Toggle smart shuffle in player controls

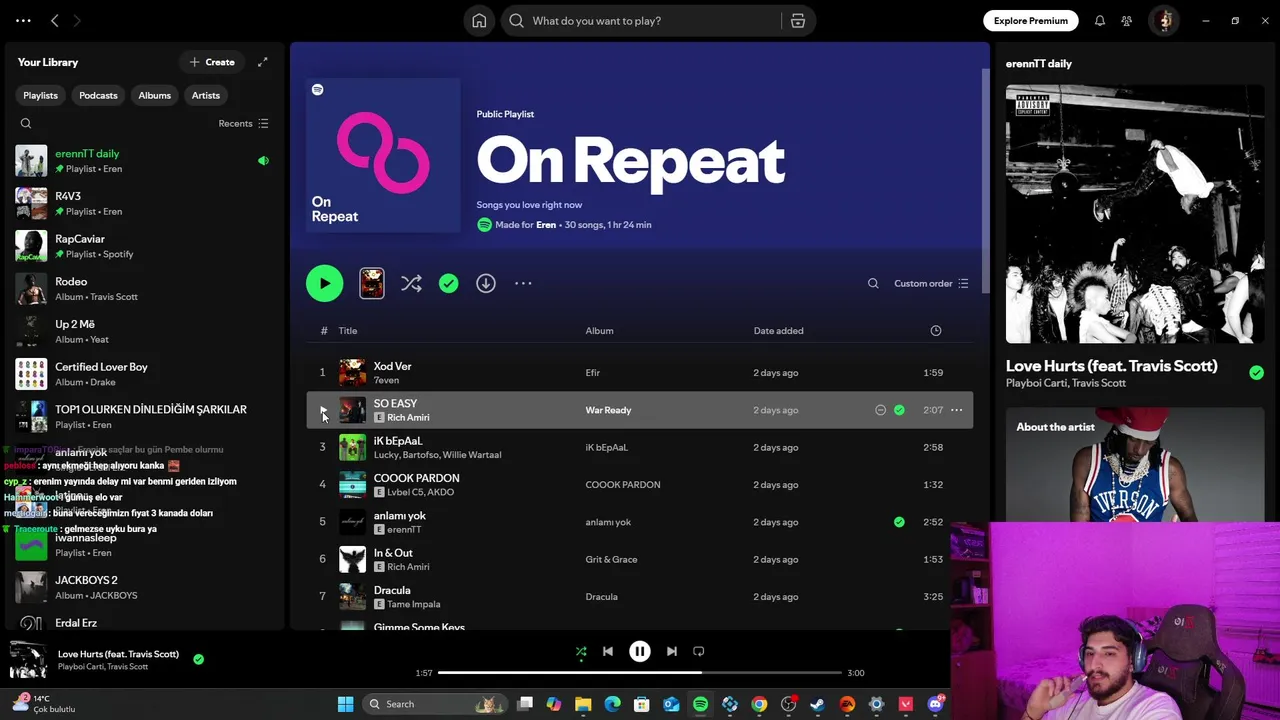click(x=581, y=652)
